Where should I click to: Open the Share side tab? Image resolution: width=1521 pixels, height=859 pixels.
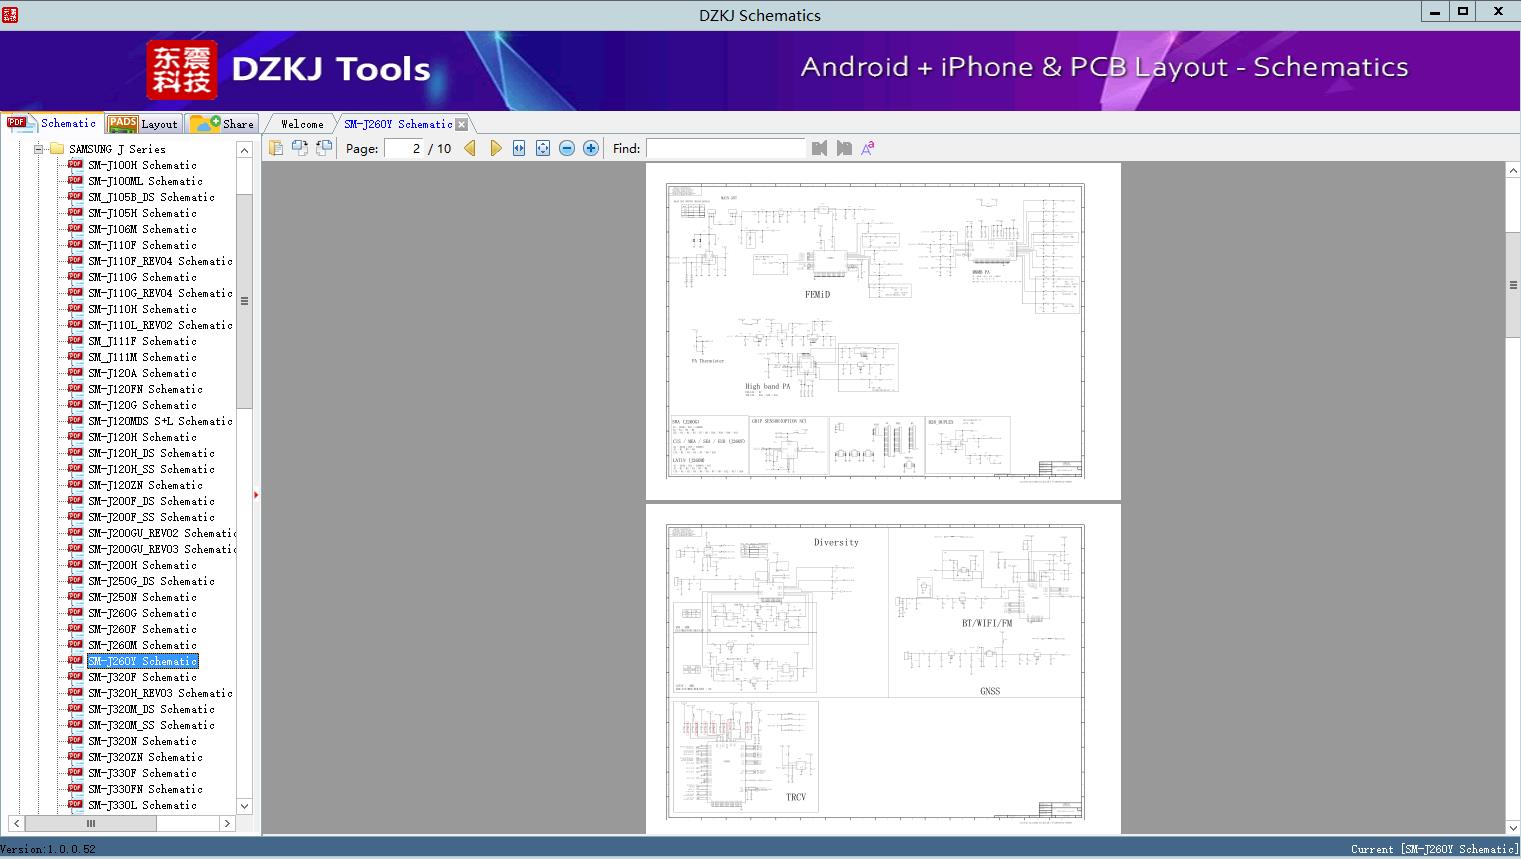222,124
